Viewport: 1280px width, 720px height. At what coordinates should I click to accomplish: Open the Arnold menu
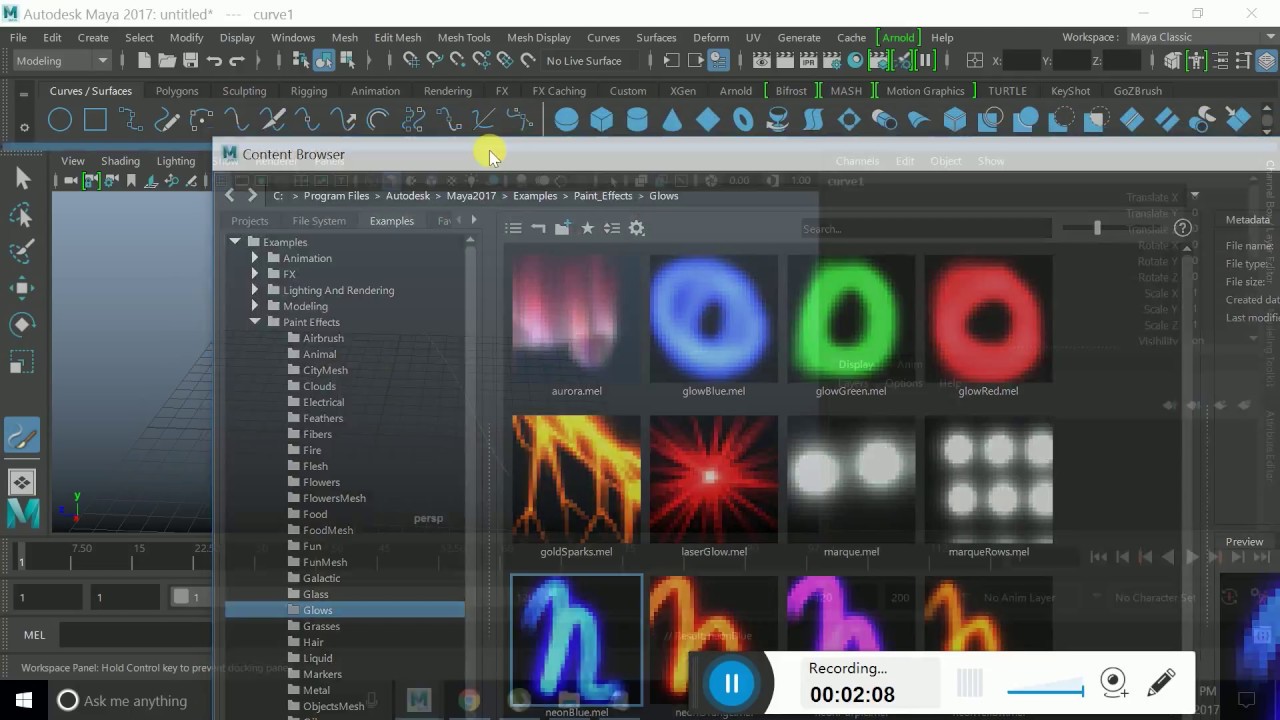pos(898,38)
